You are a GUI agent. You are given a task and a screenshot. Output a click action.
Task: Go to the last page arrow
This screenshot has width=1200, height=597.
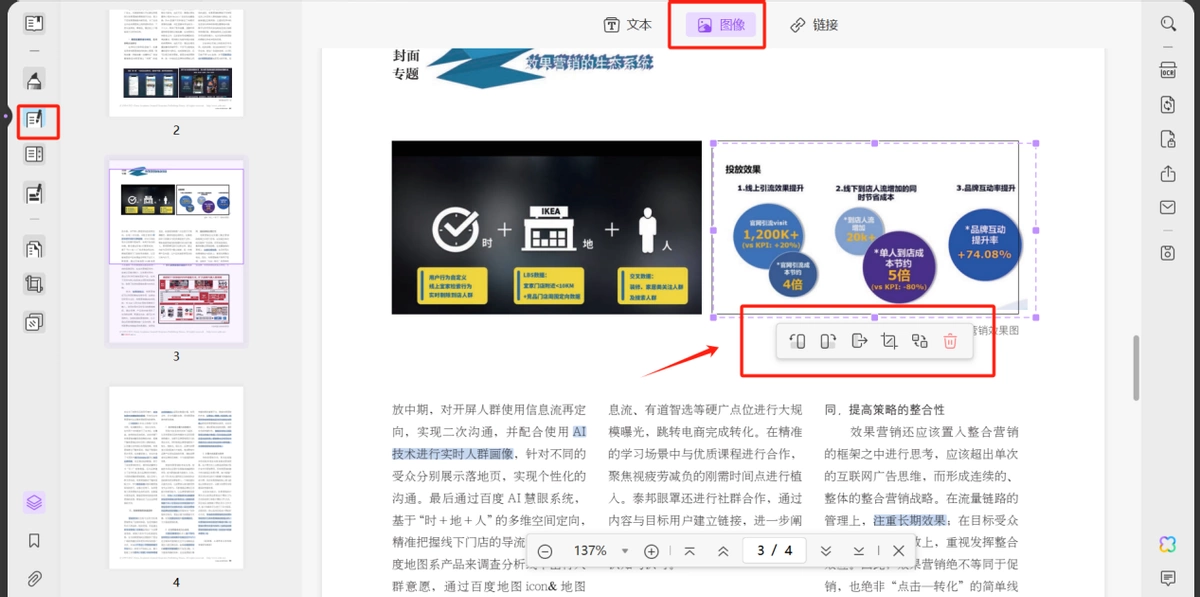point(859,551)
